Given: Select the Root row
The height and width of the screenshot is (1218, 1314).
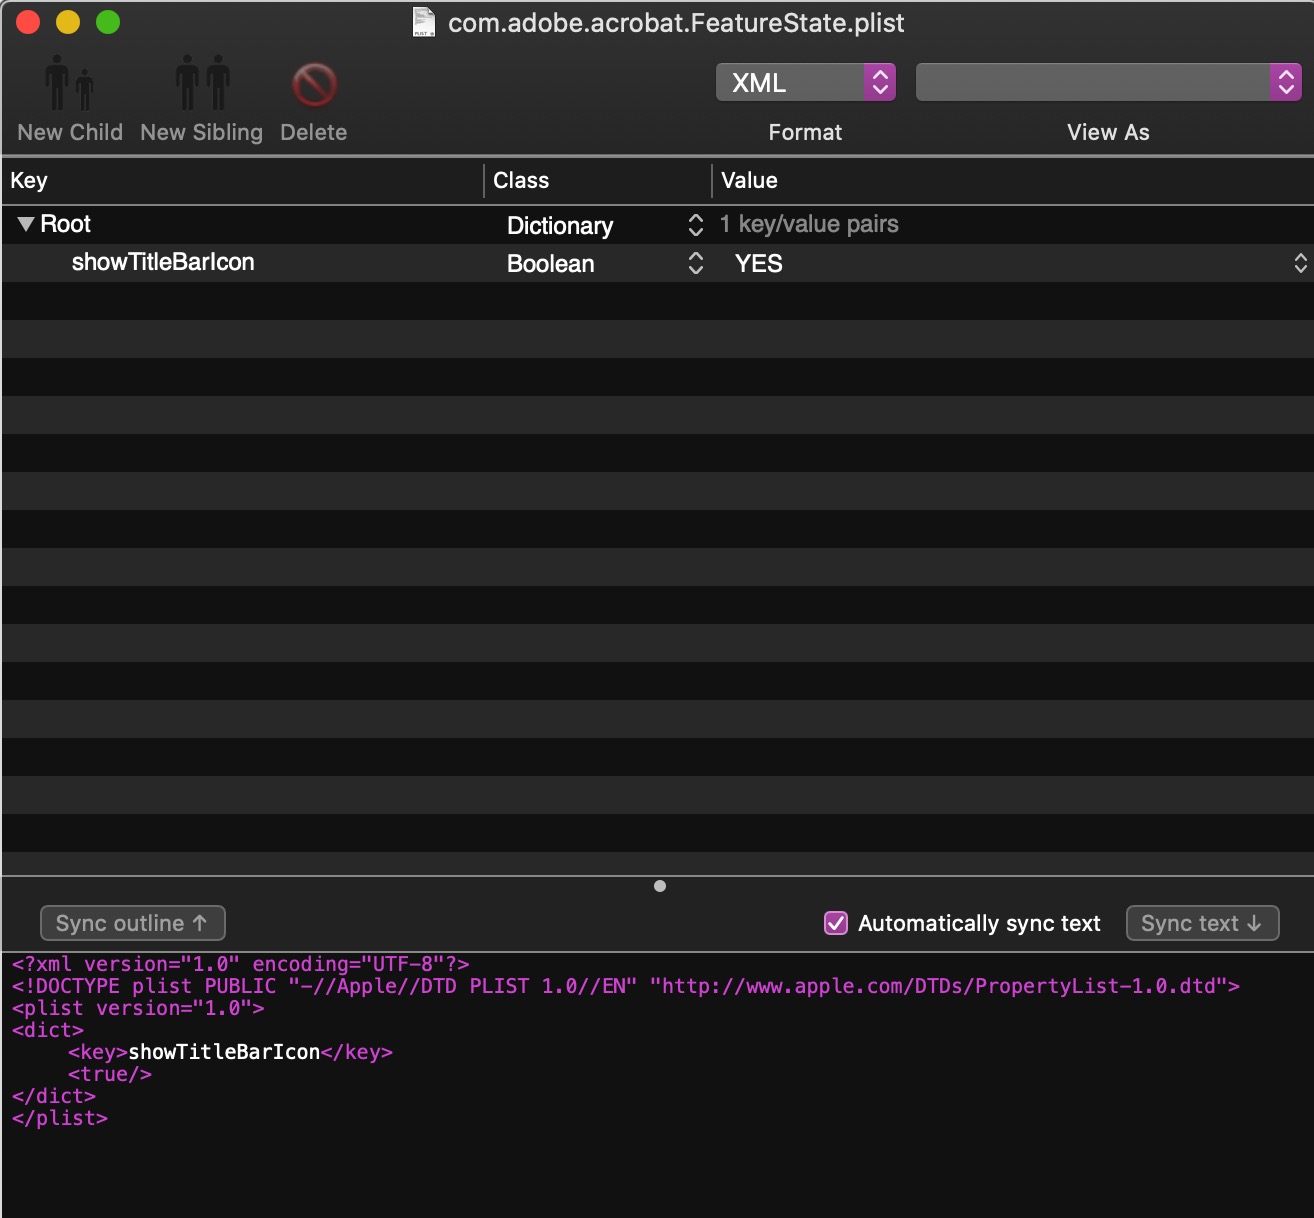Looking at the screenshot, I should coord(657,224).
